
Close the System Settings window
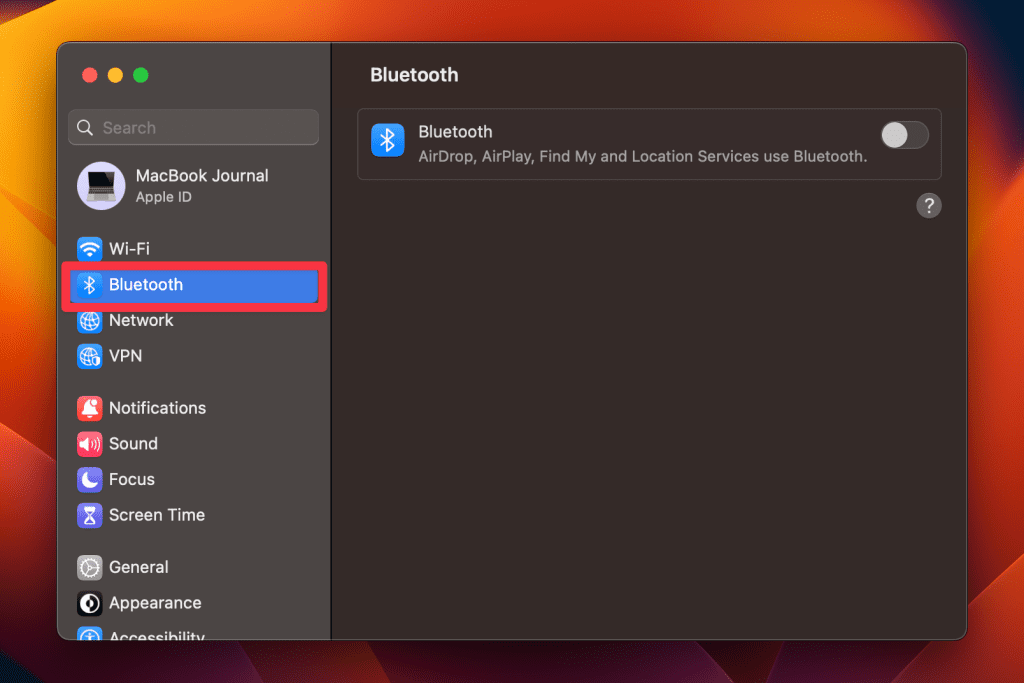(90, 75)
